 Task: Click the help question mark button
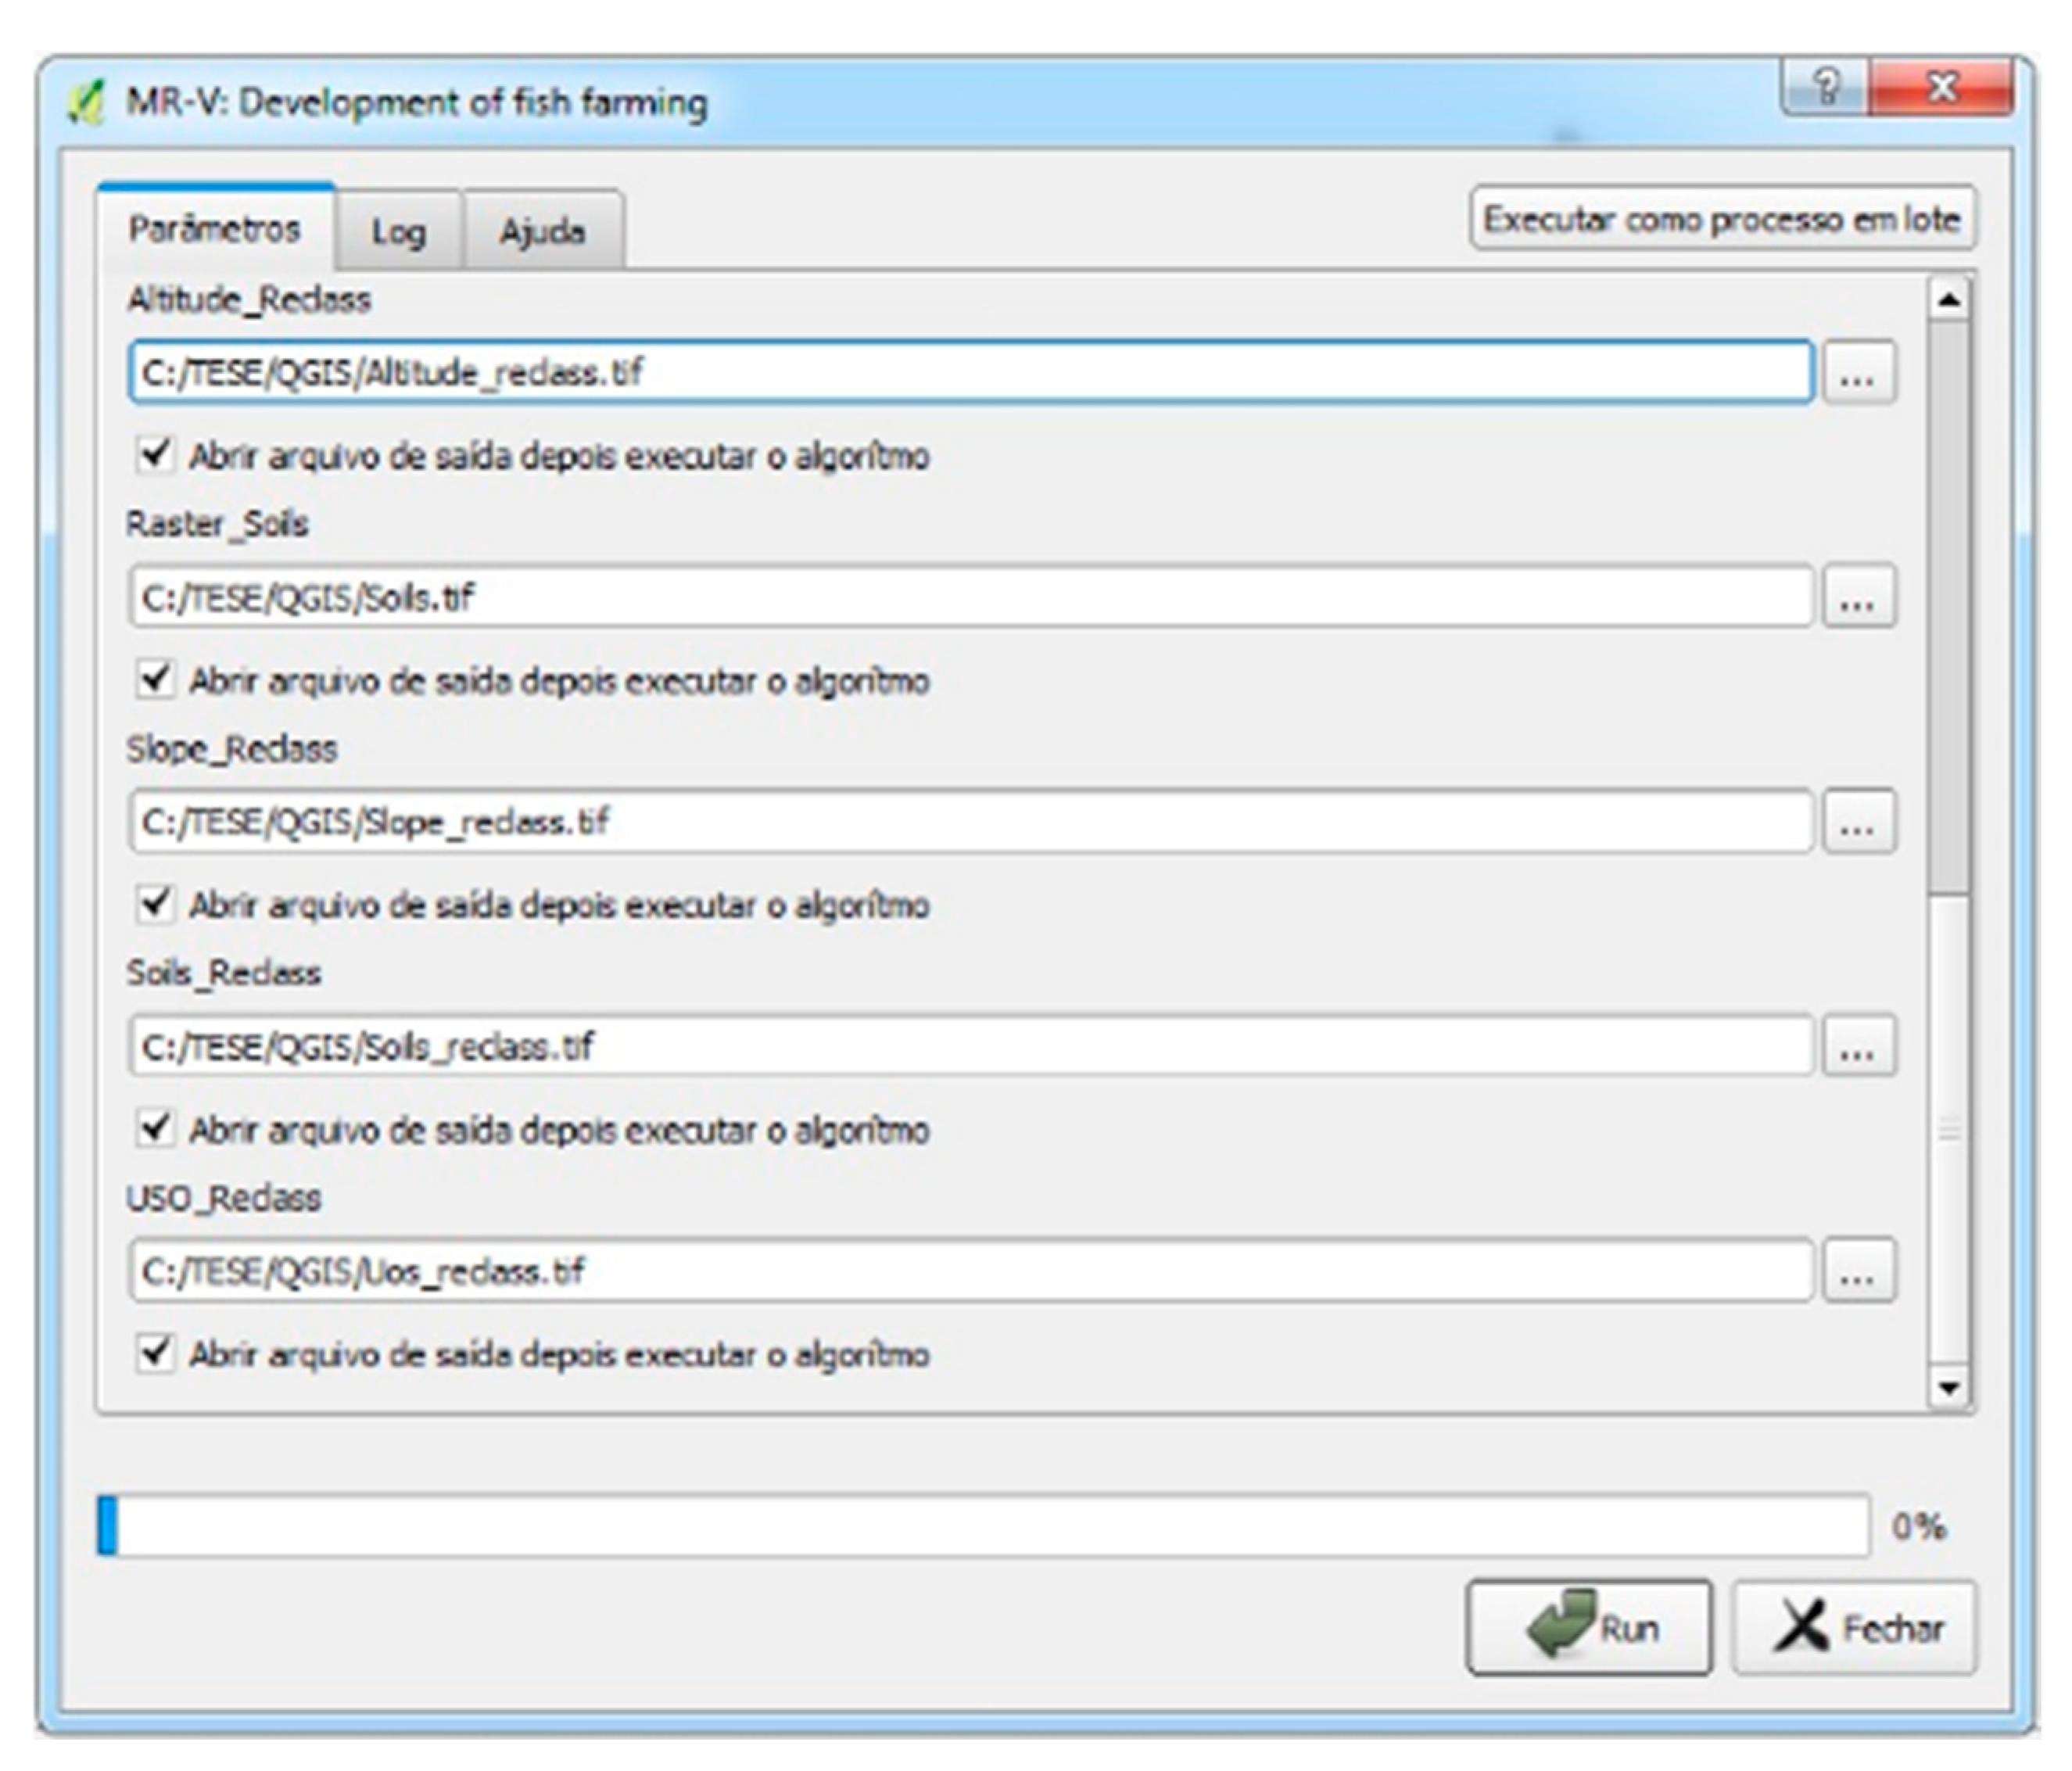[1826, 88]
